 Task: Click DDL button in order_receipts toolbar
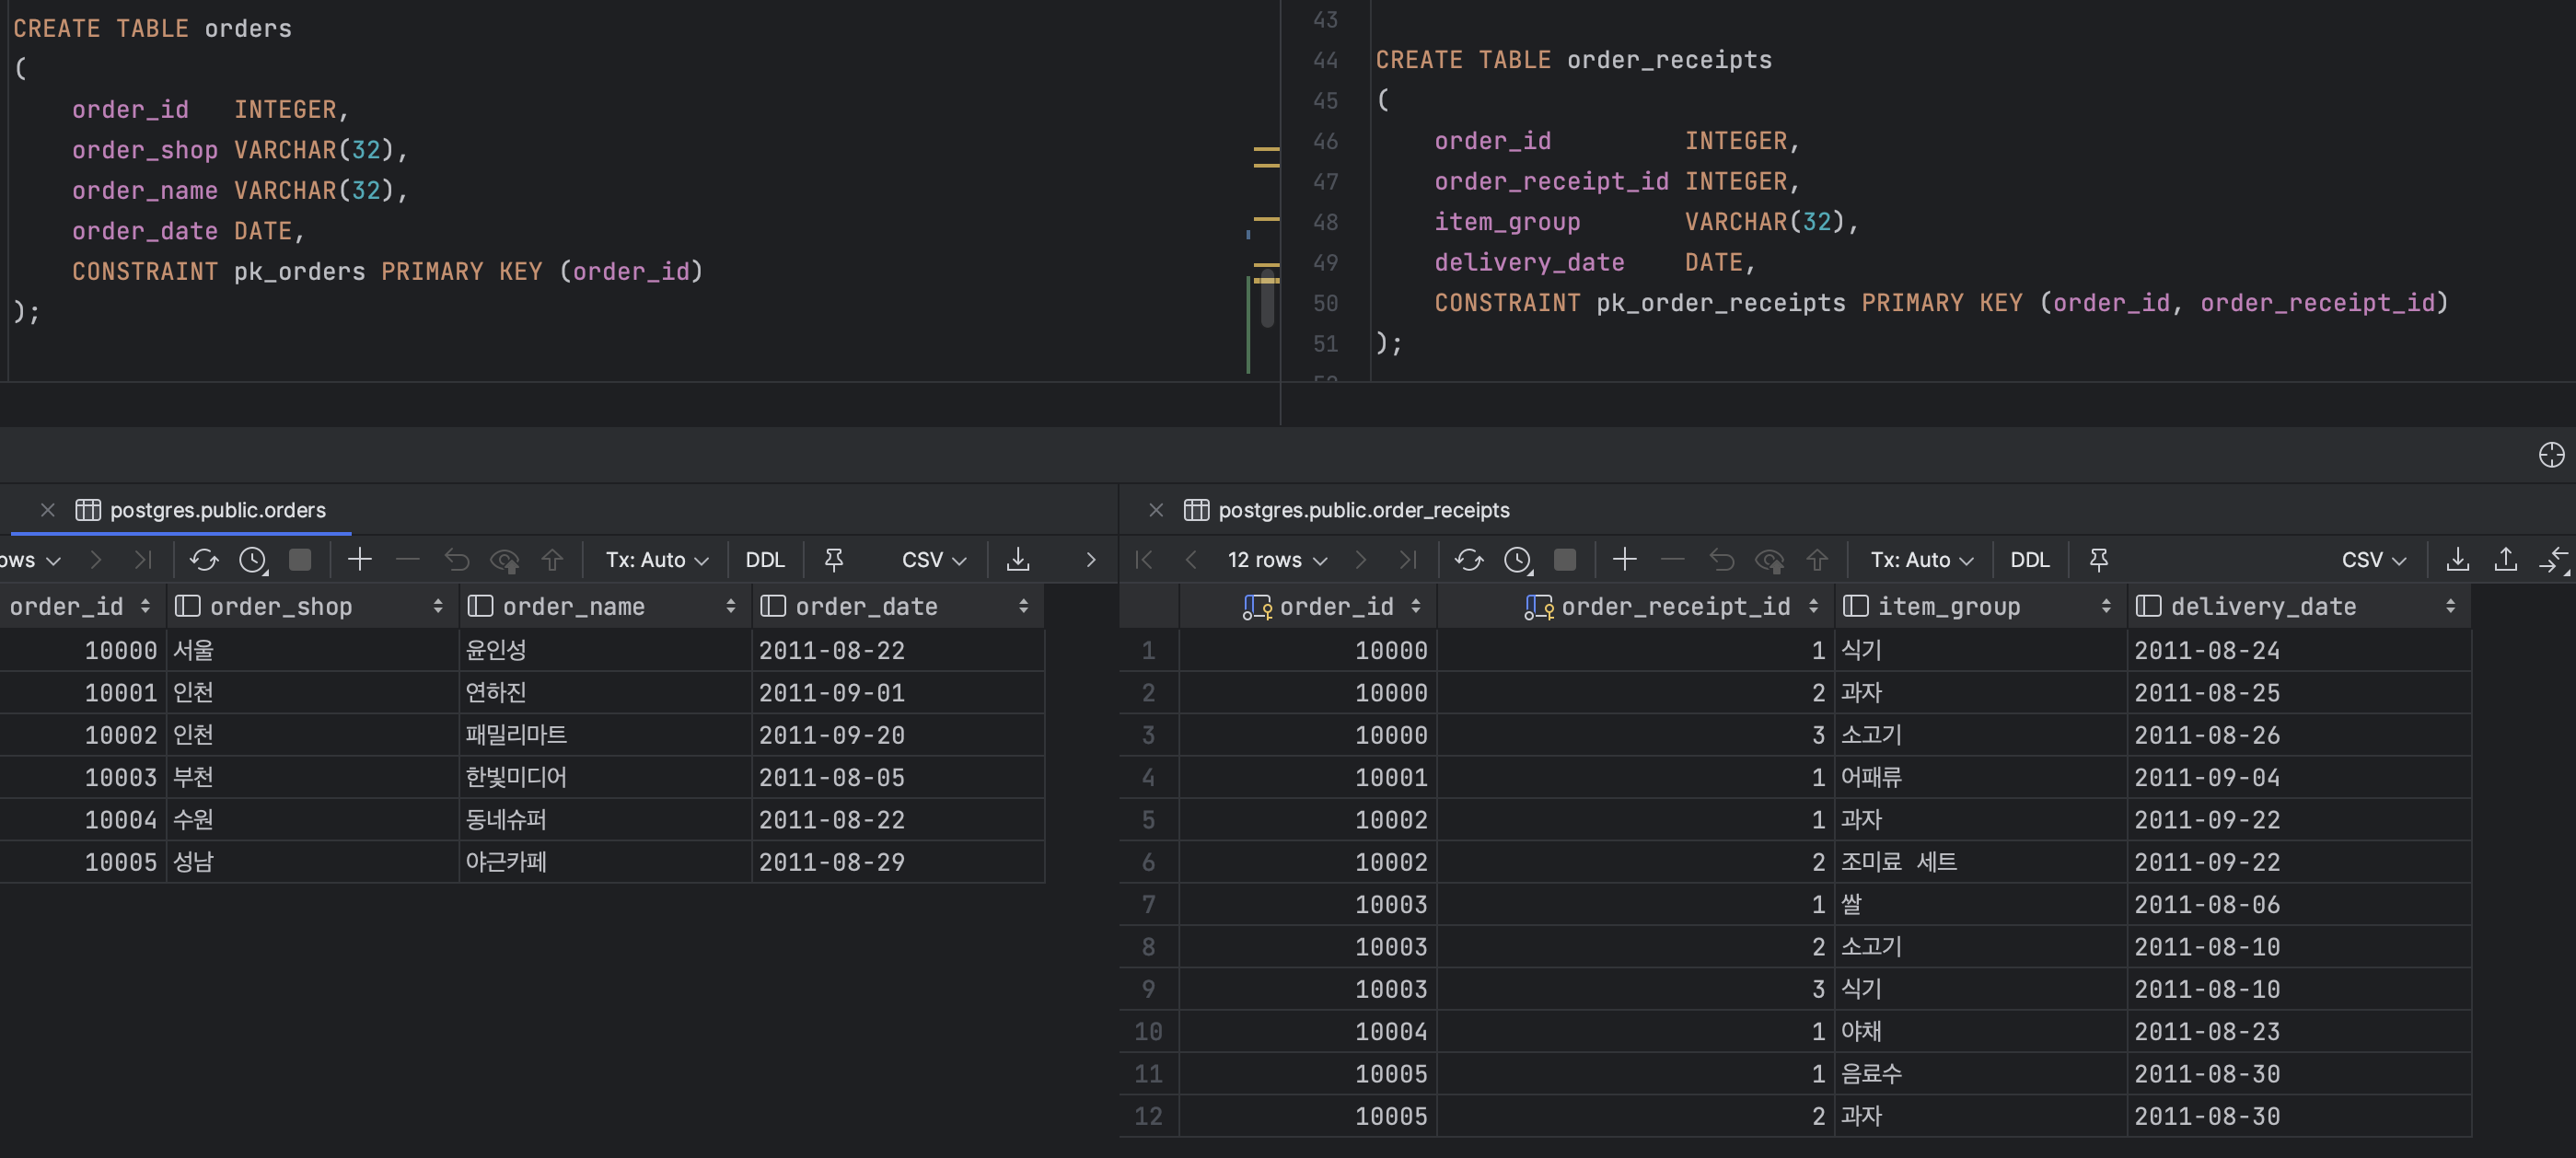(x=2030, y=560)
